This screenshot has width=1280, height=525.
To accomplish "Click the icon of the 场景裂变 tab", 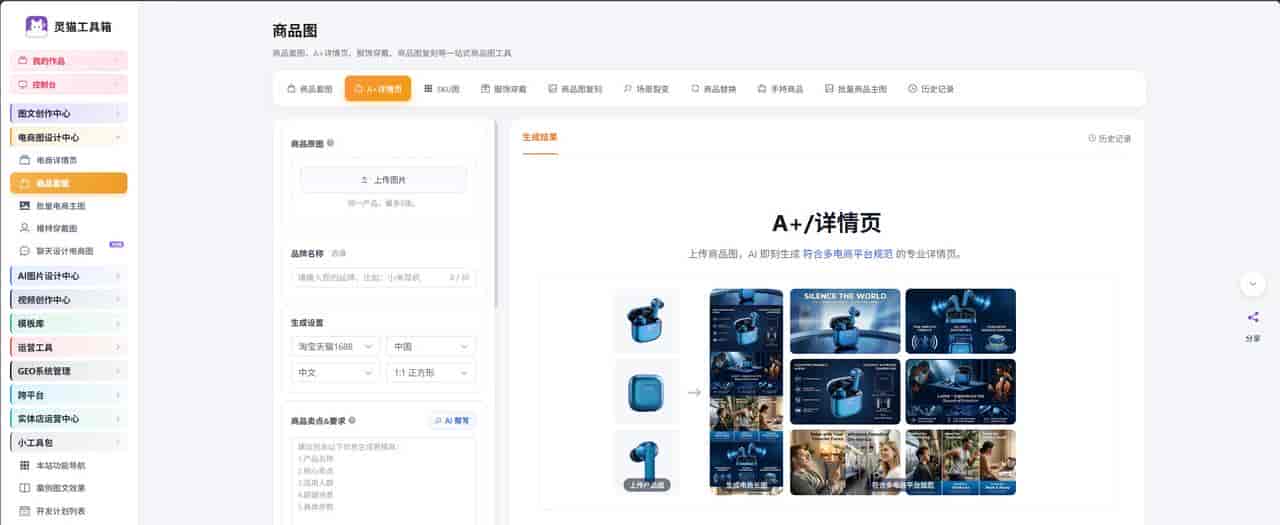I will 628,89.
